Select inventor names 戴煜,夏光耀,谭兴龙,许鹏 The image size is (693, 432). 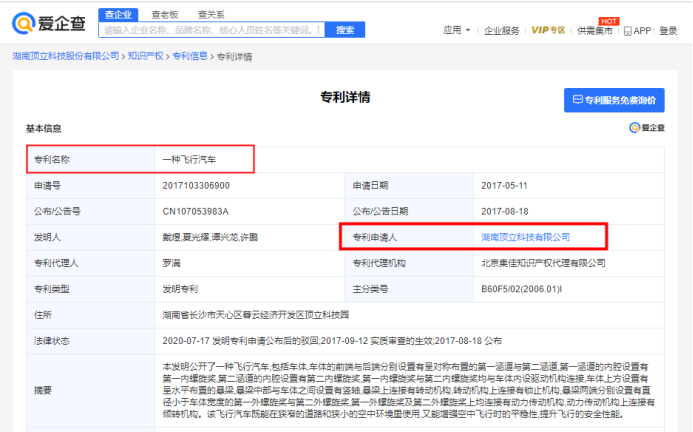210,237
